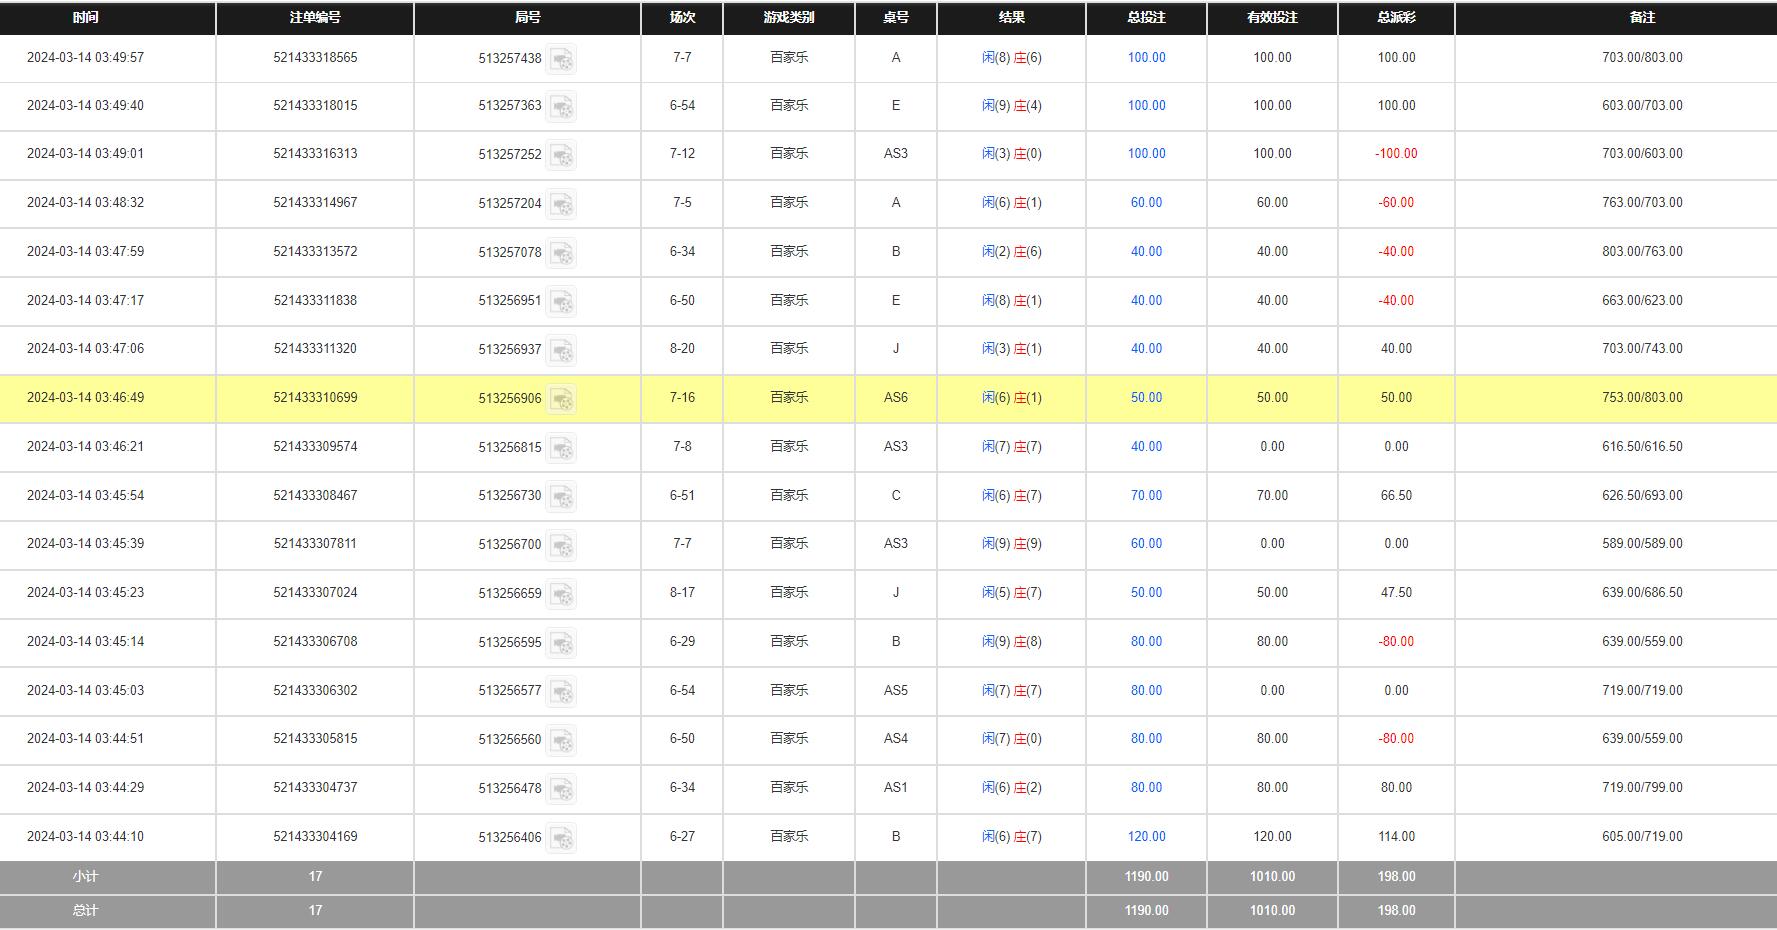Select order number 521433311838

(315, 300)
